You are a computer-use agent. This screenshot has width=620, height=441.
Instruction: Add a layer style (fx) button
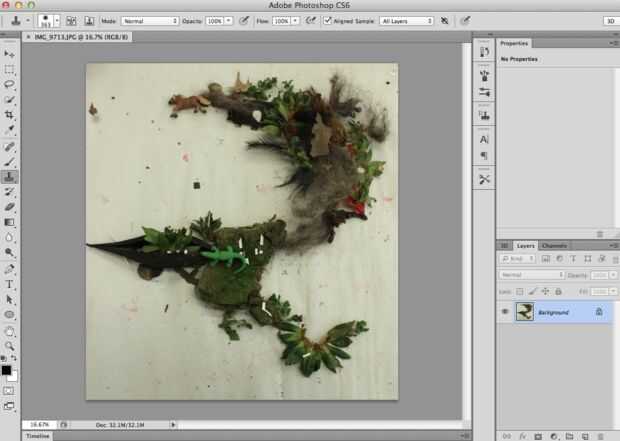[x=523, y=436]
